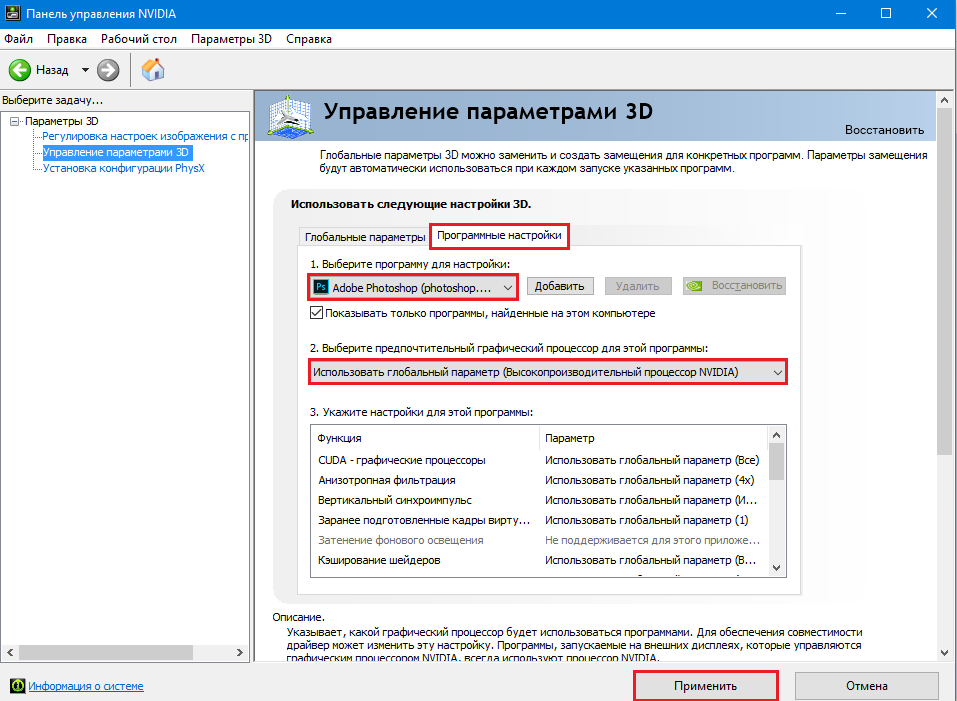The image size is (957, 701).
Task: Open the Adobe Photoshop program dropdown
Action: pos(413,287)
